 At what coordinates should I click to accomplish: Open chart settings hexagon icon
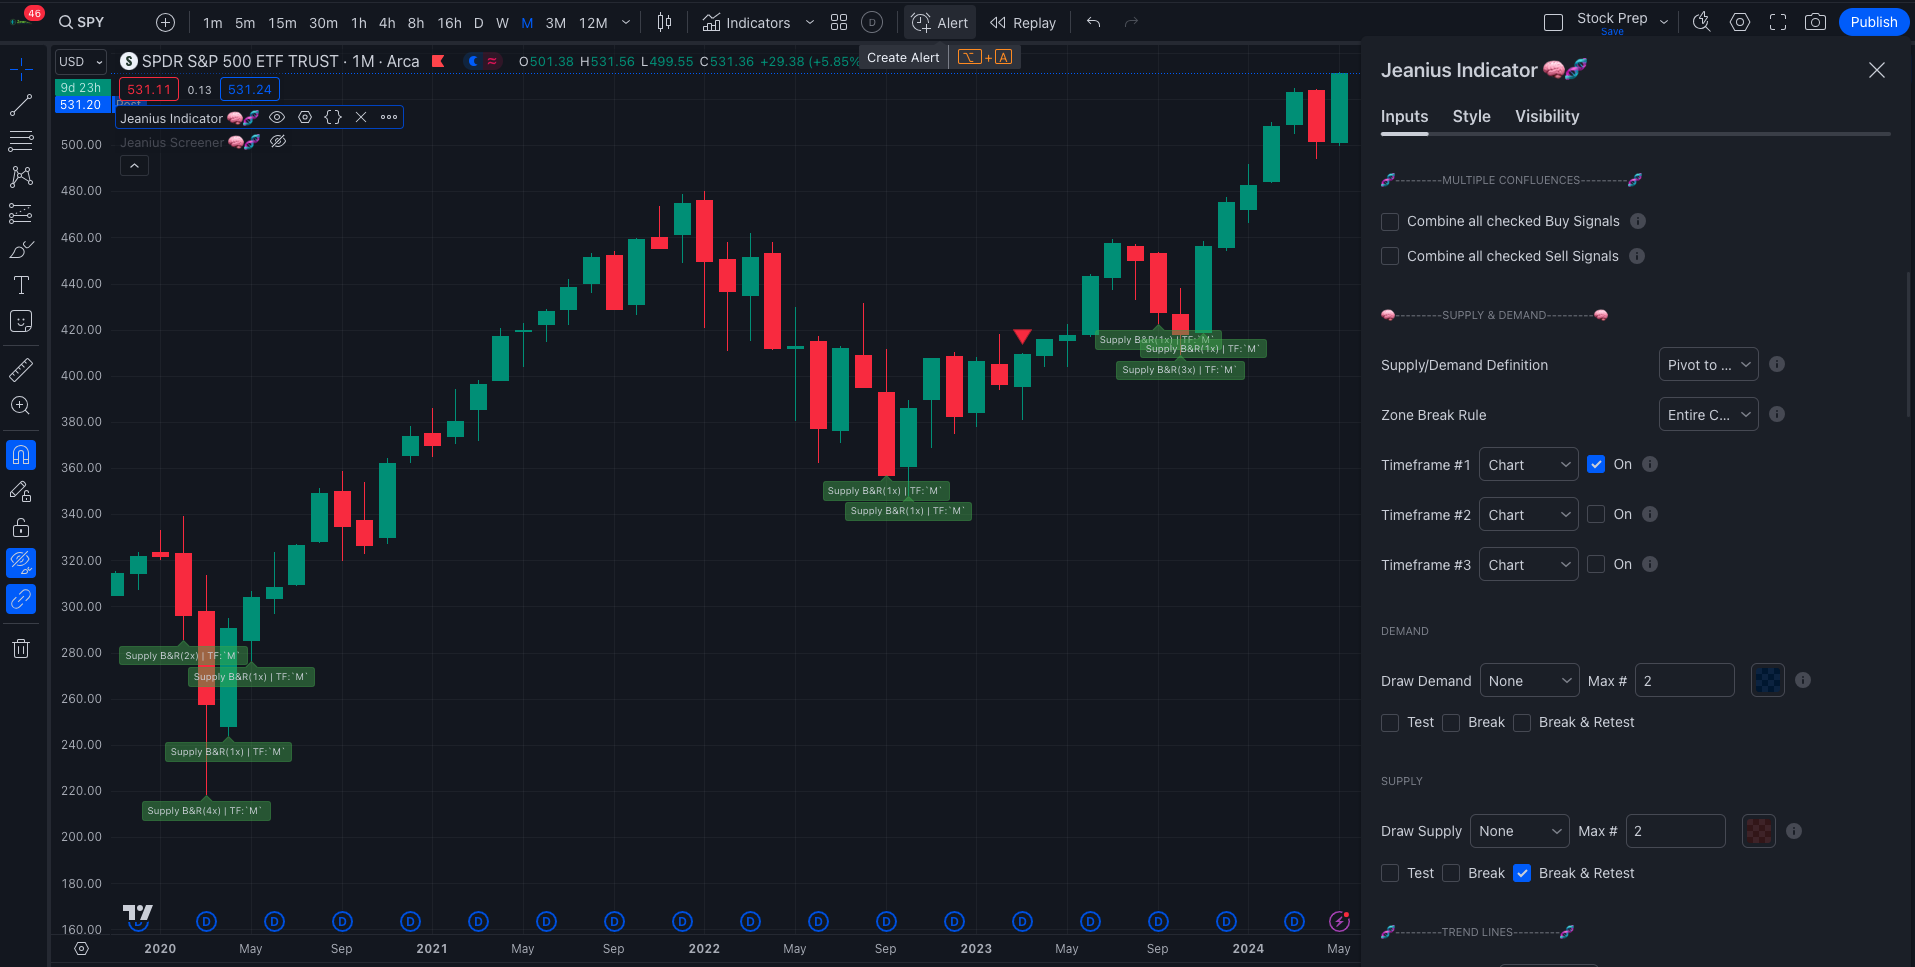click(1740, 22)
